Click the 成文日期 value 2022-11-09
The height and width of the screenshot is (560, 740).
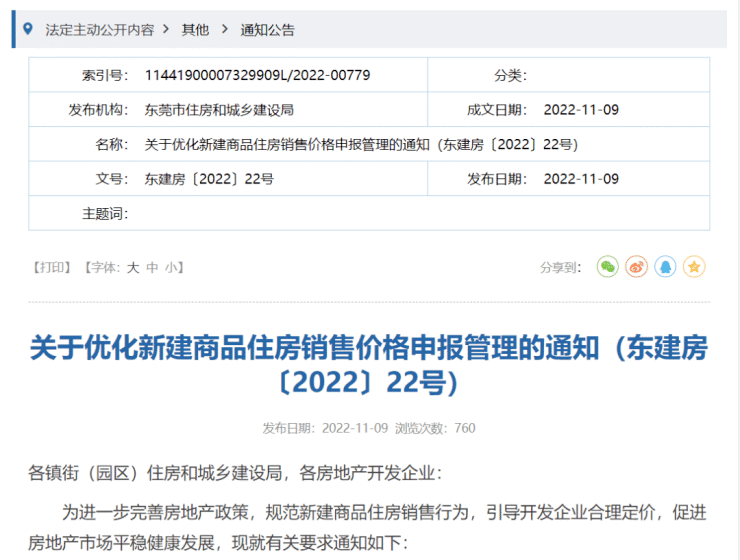click(581, 110)
